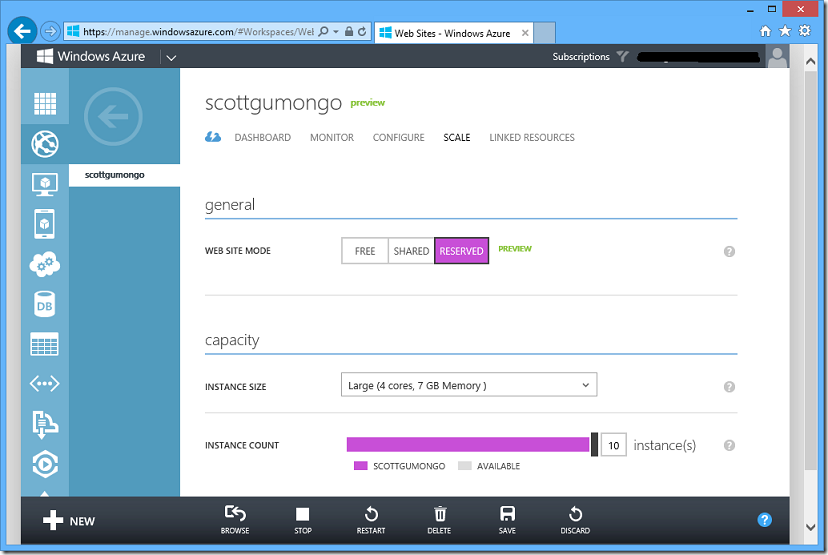828x555 pixels.
Task: Open Cloud Services gear-cloud icon in sidebar
Action: click(45, 264)
